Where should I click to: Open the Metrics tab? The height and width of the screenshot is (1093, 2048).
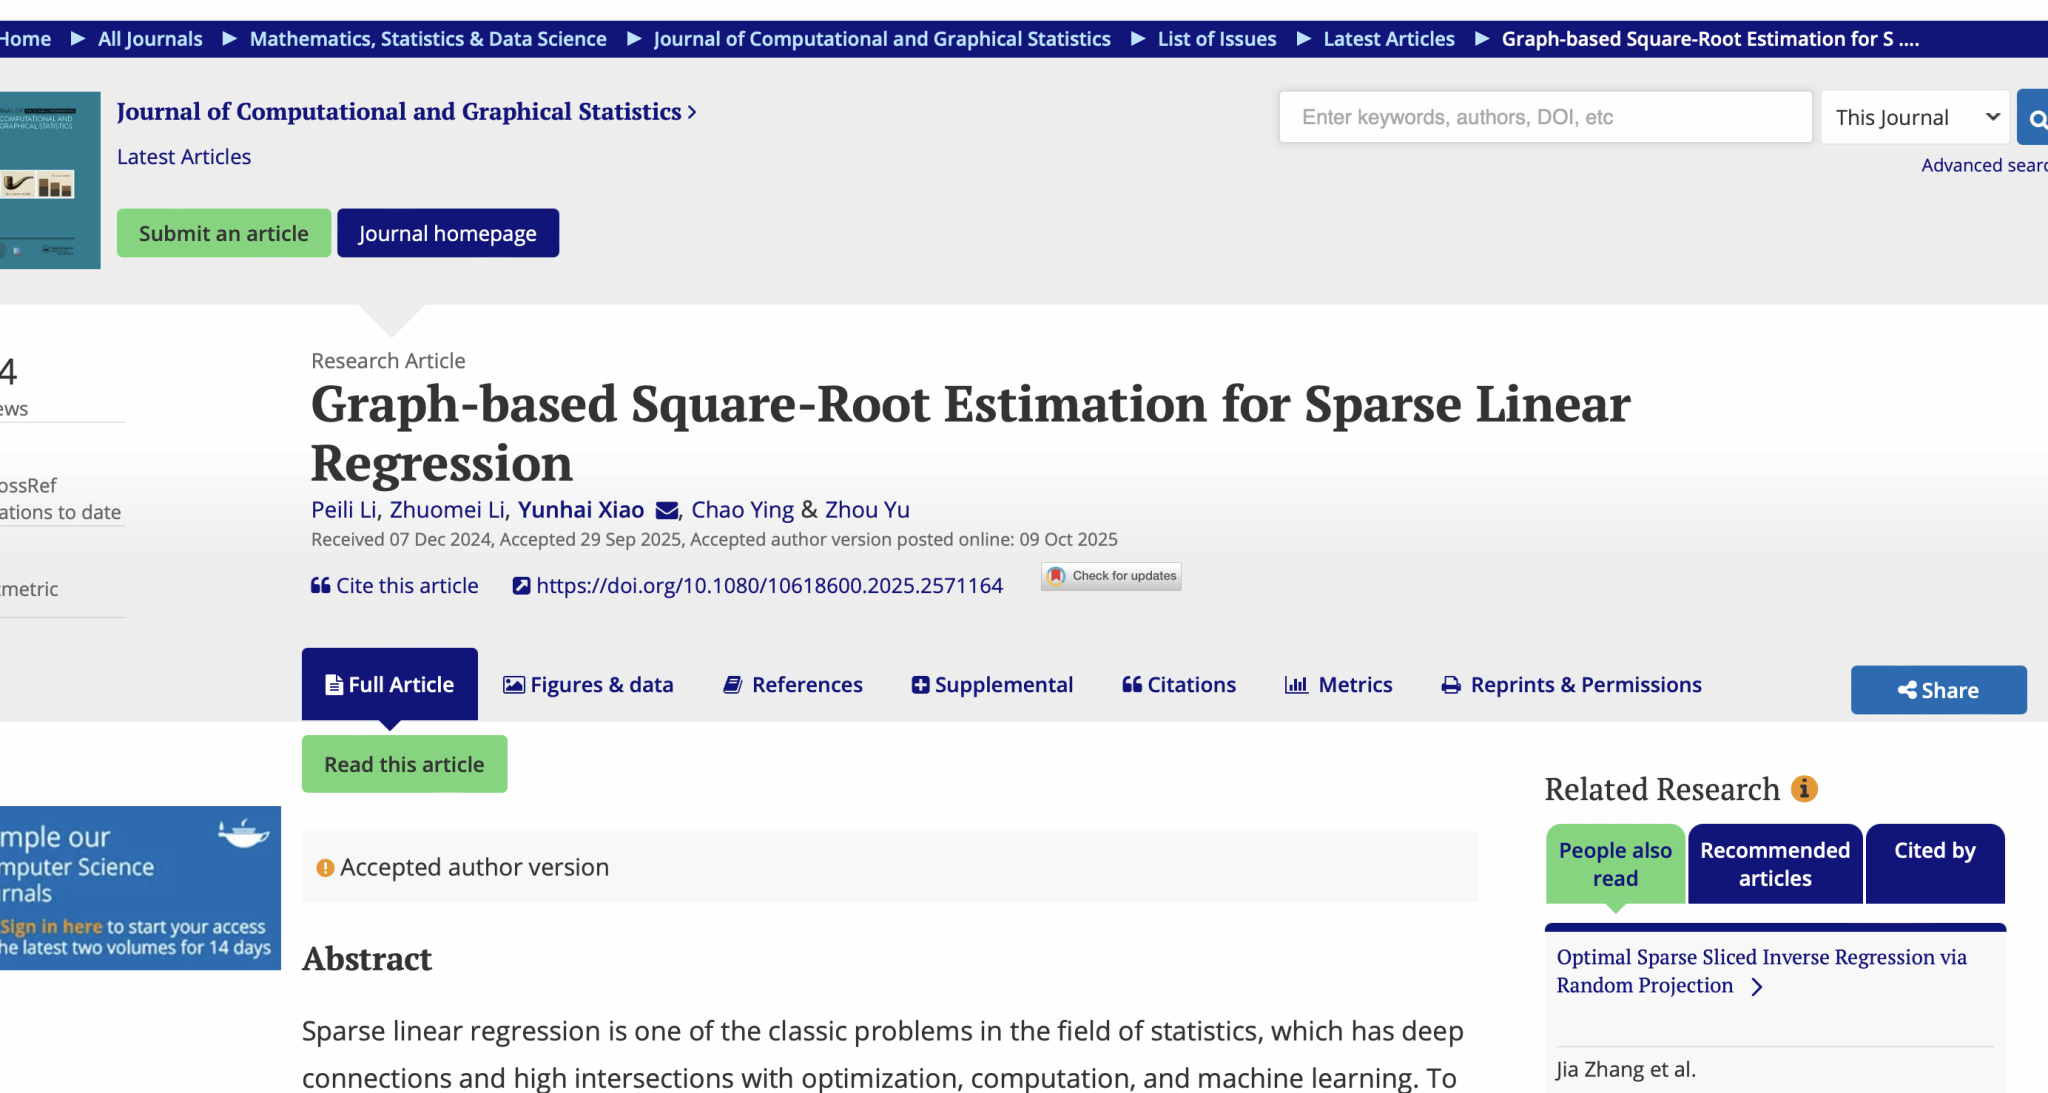[x=1338, y=685]
